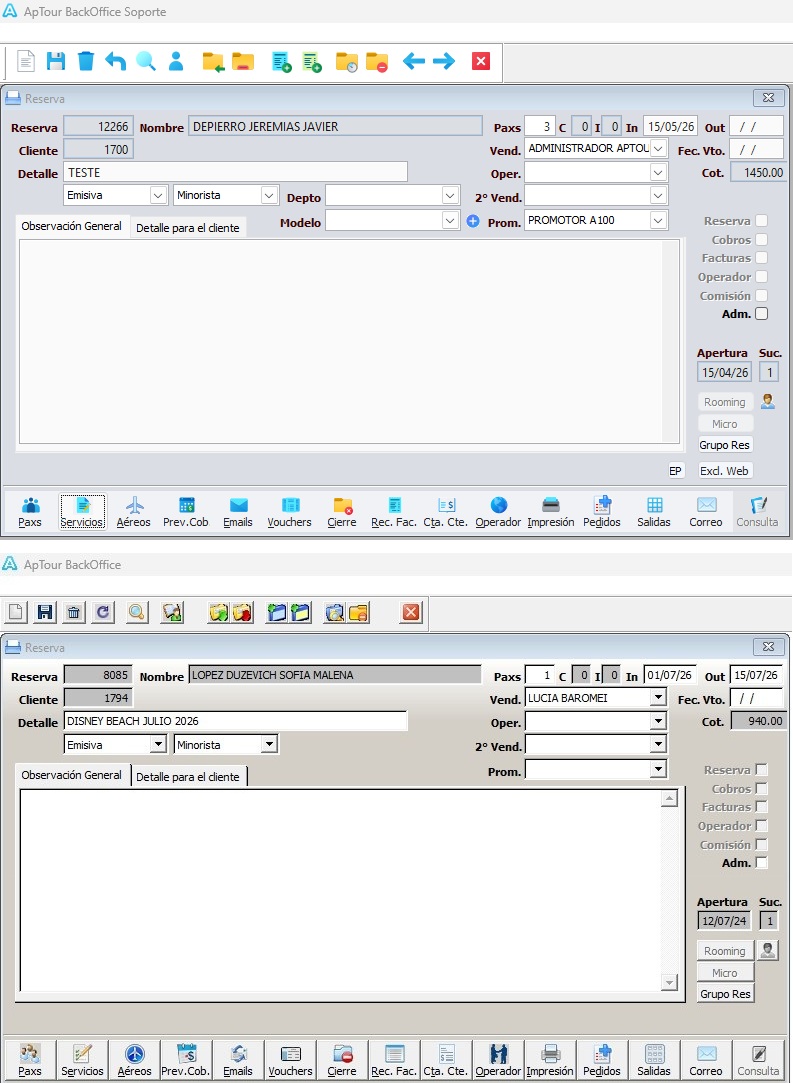Select Observación General tab in reservation 12266
This screenshot has width=793, height=1083.
click(x=72, y=226)
